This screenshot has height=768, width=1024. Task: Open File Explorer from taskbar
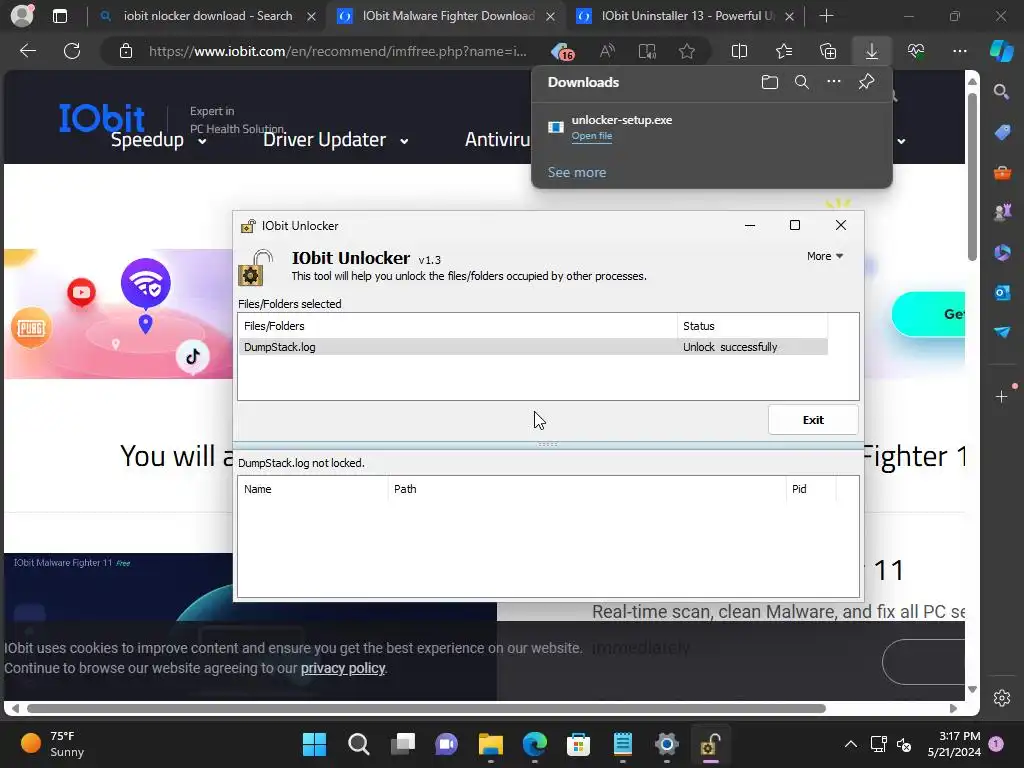(490, 744)
